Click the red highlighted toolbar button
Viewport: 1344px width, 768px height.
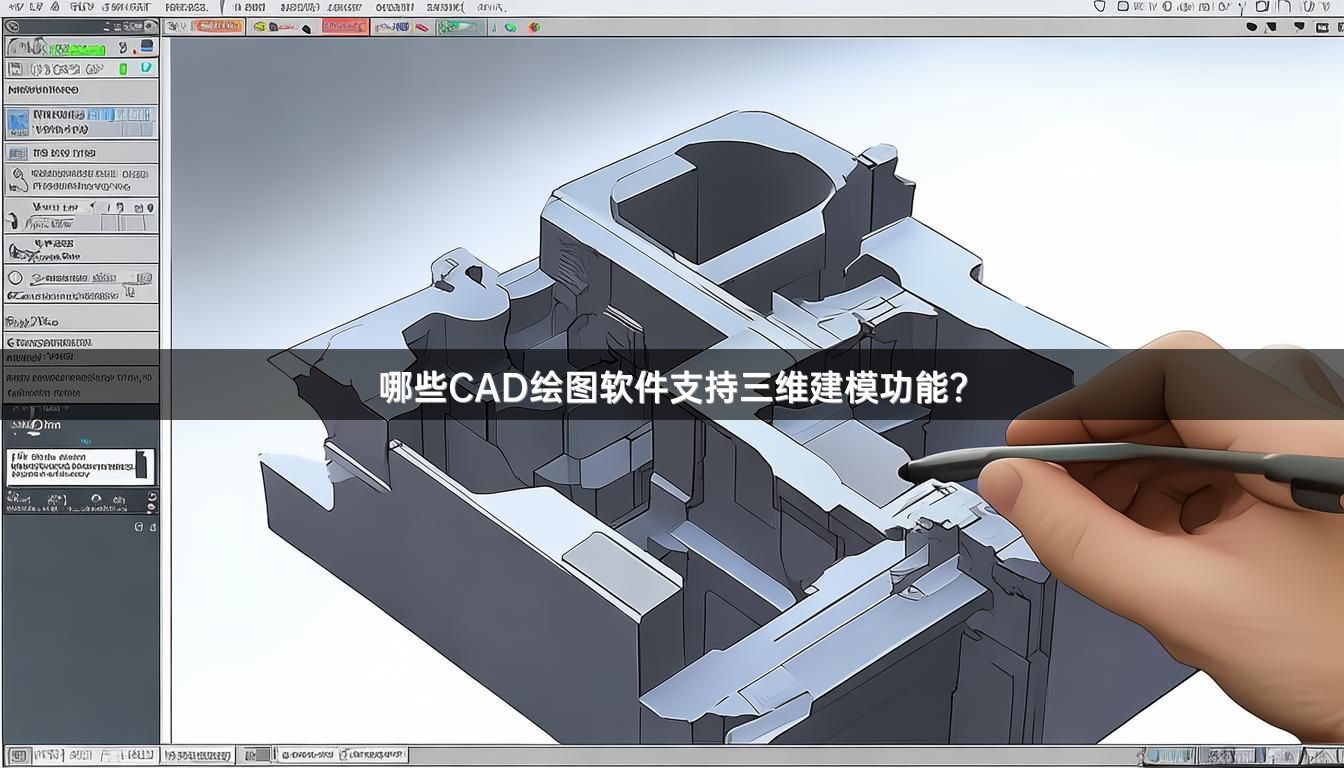pos(345,26)
